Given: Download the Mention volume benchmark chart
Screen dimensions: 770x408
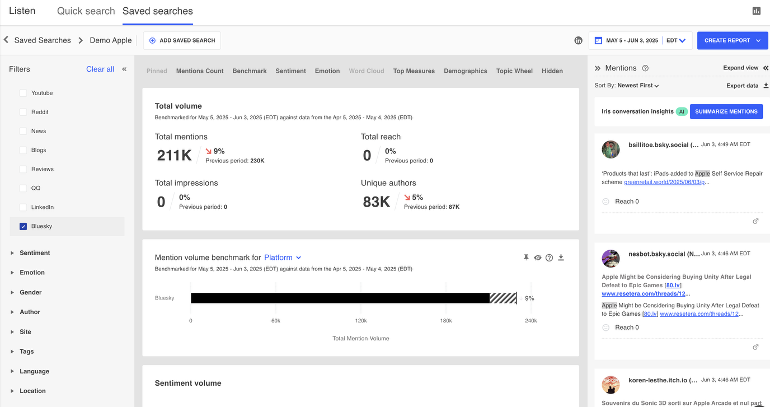Looking at the screenshot, I should pos(561,257).
